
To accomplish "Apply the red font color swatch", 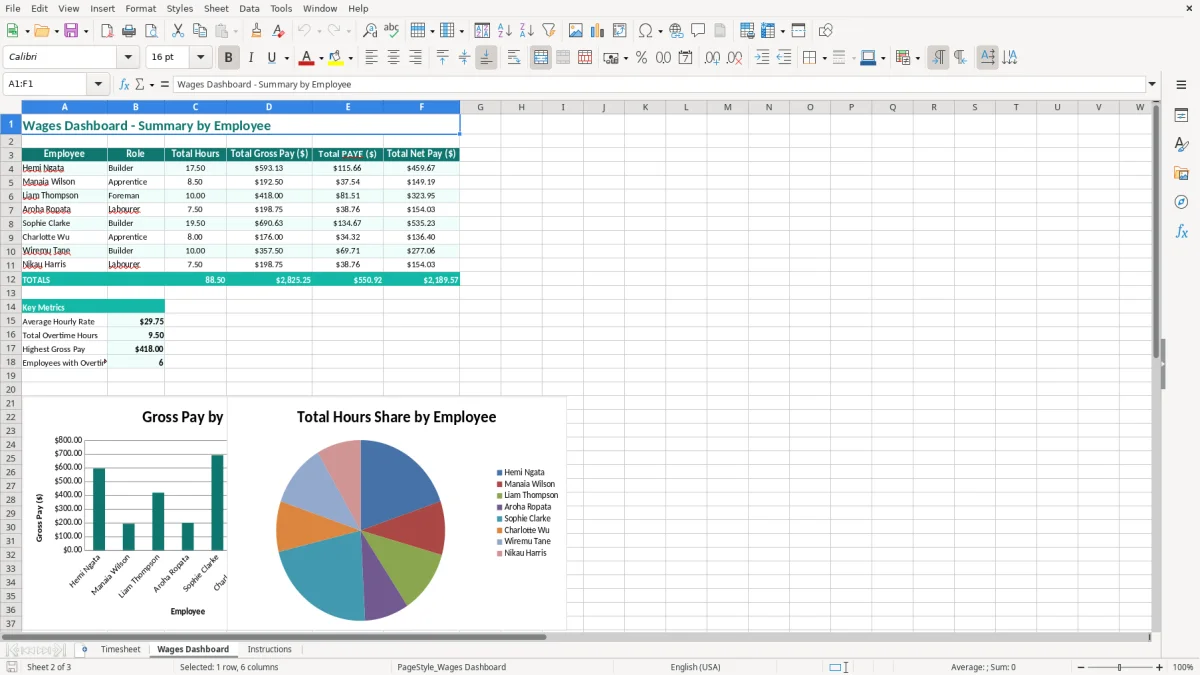I will pos(307,58).
